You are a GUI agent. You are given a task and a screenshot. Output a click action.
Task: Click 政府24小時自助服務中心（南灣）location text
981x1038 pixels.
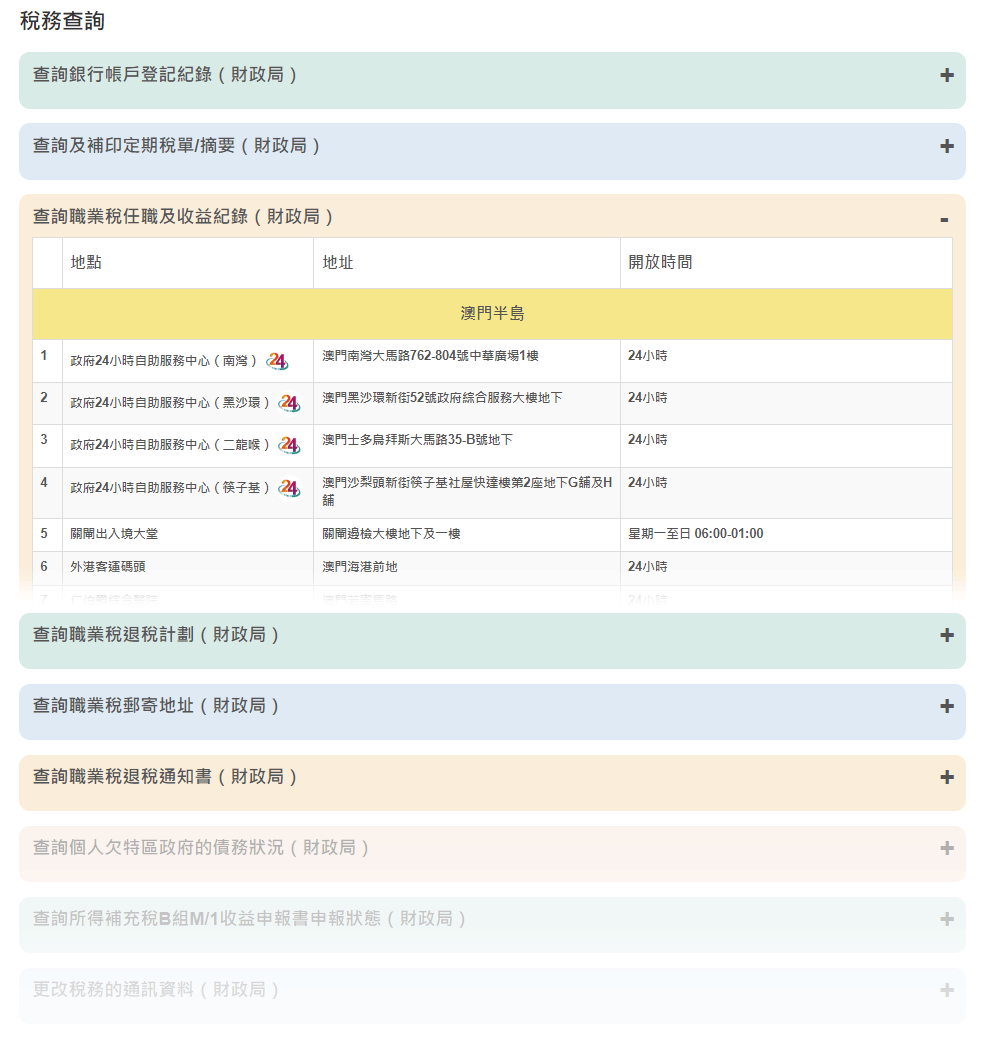click(x=164, y=361)
